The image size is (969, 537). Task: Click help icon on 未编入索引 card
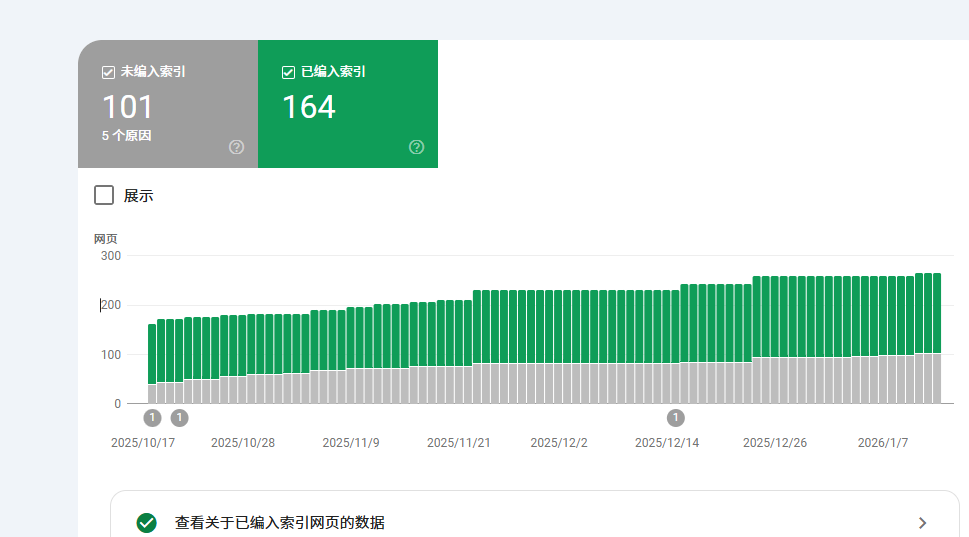236,147
